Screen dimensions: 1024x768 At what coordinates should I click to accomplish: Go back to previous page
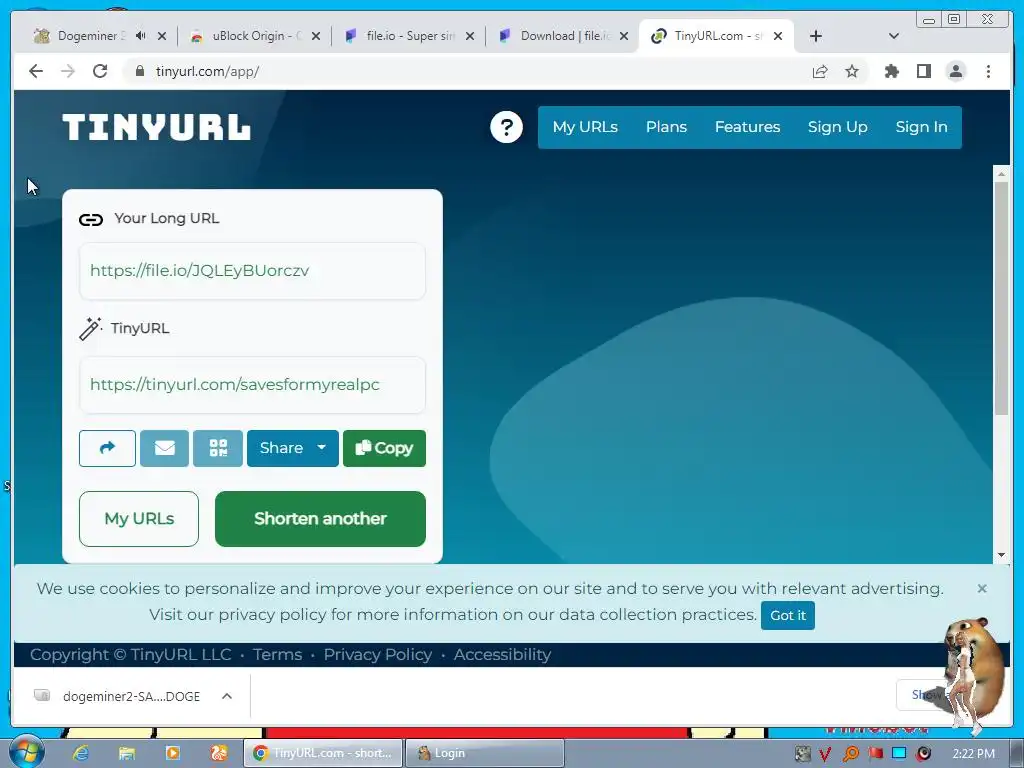click(x=36, y=71)
